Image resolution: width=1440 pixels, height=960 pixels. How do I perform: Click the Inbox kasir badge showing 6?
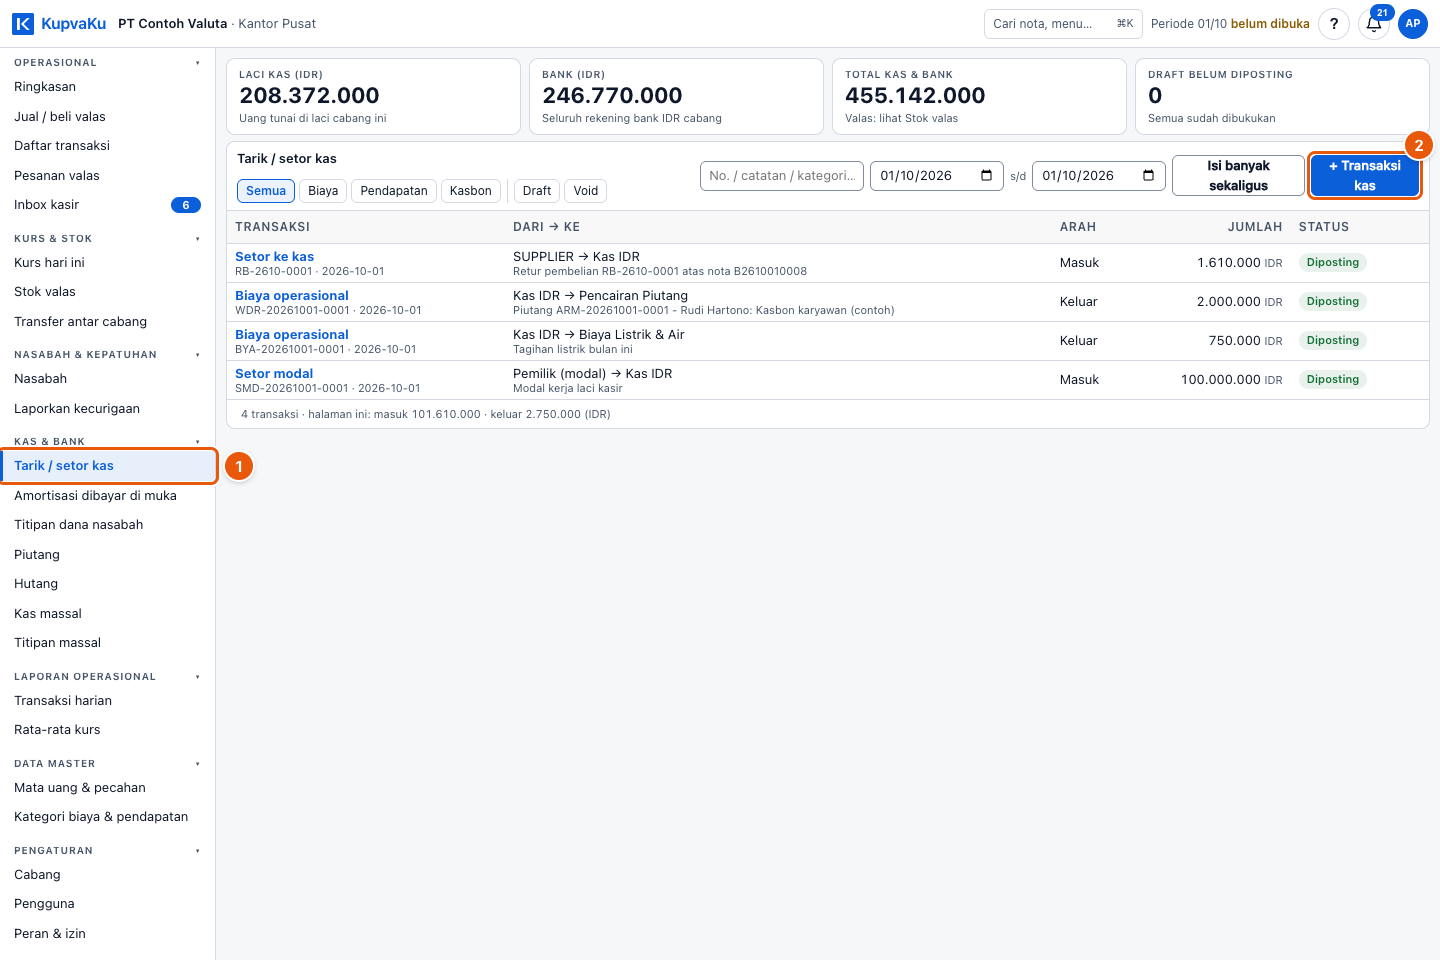186,205
